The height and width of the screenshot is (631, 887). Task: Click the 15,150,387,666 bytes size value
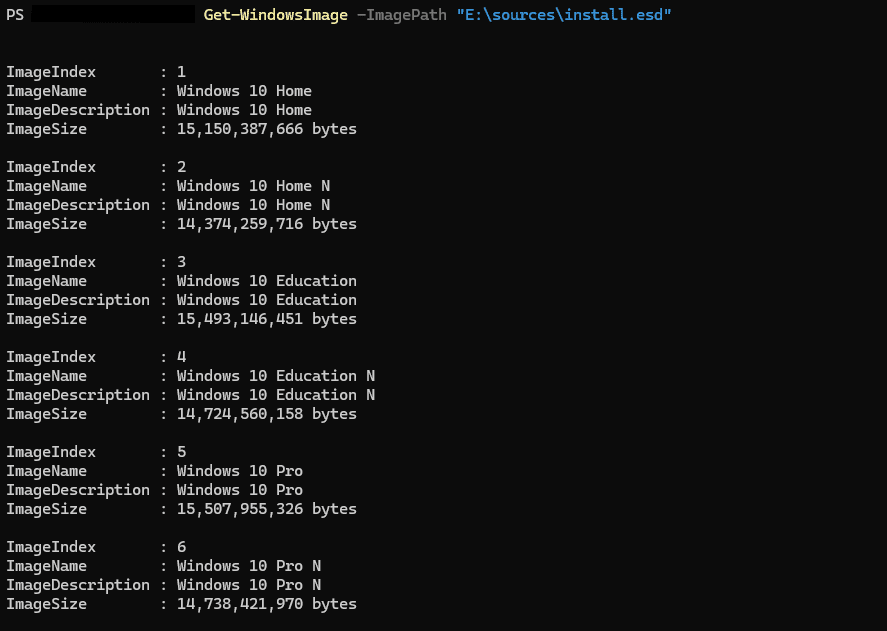(266, 129)
